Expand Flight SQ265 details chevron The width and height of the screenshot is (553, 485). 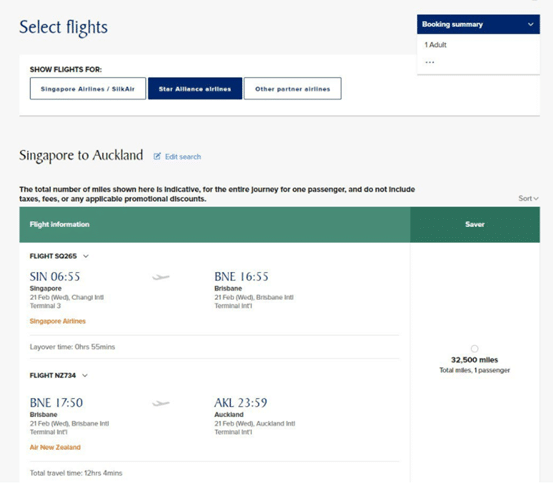[x=86, y=256]
